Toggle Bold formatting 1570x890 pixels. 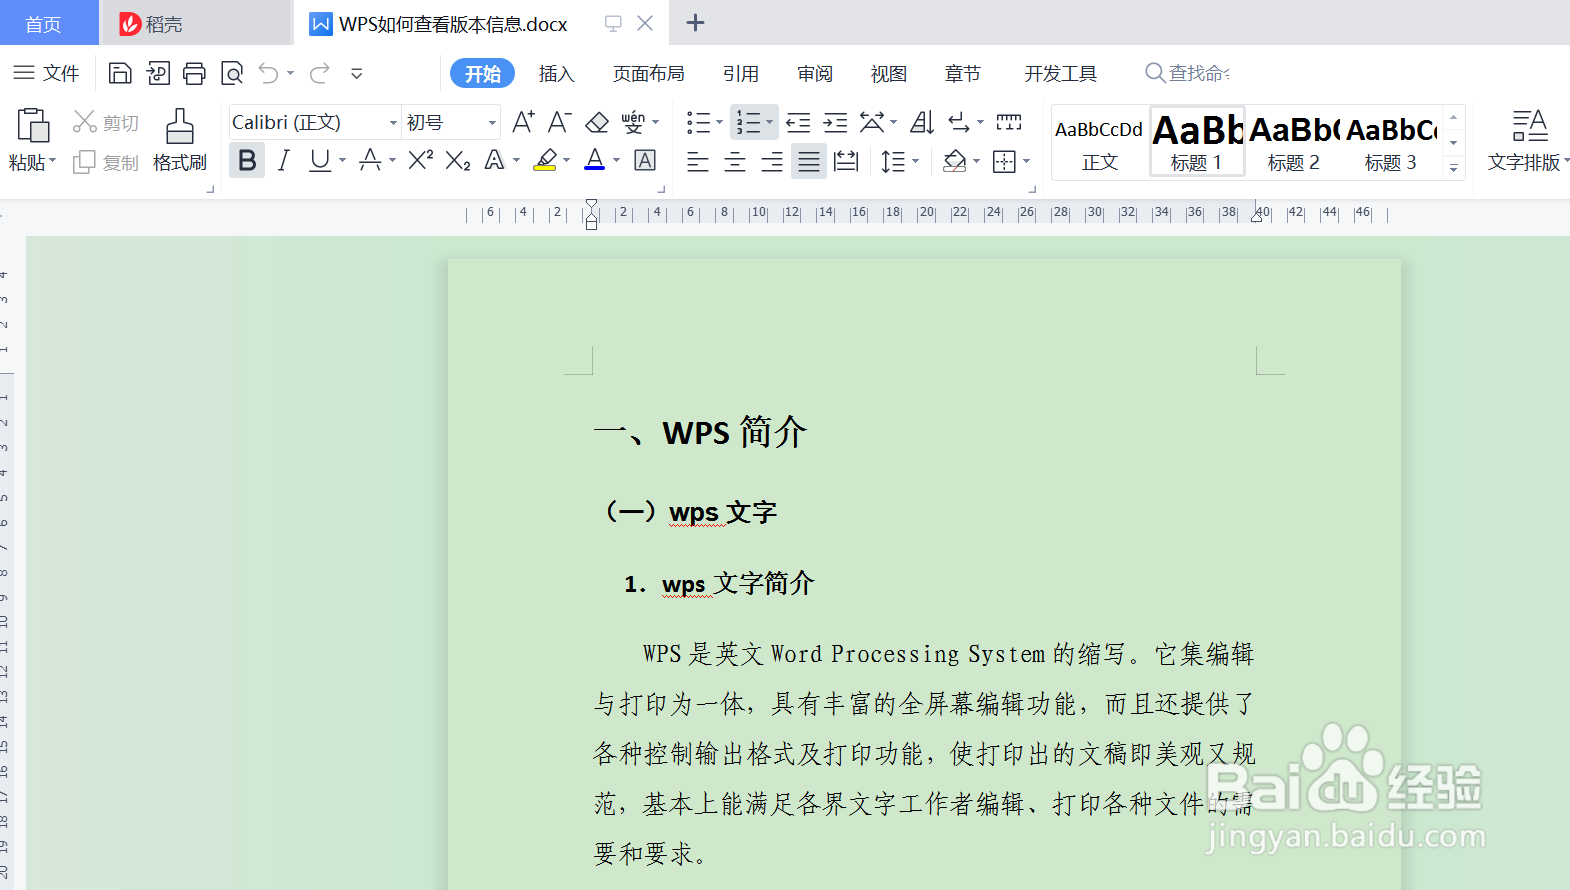[247, 160]
